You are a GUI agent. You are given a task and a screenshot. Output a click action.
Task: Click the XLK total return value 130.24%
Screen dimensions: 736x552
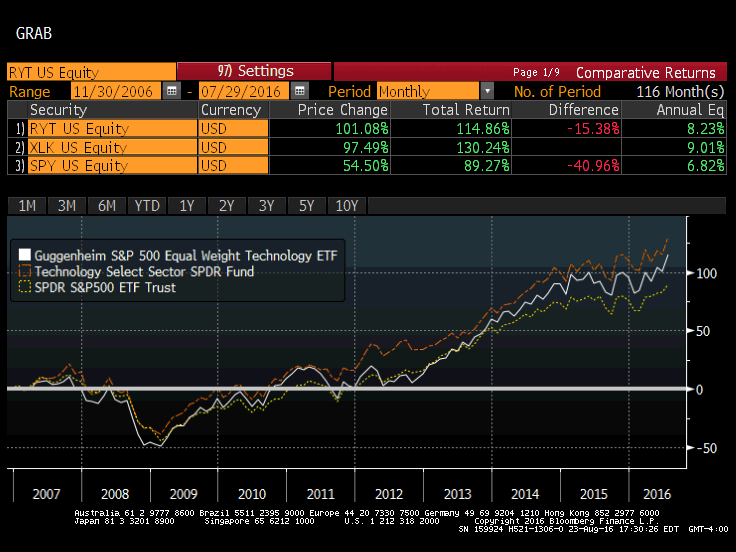tap(483, 147)
